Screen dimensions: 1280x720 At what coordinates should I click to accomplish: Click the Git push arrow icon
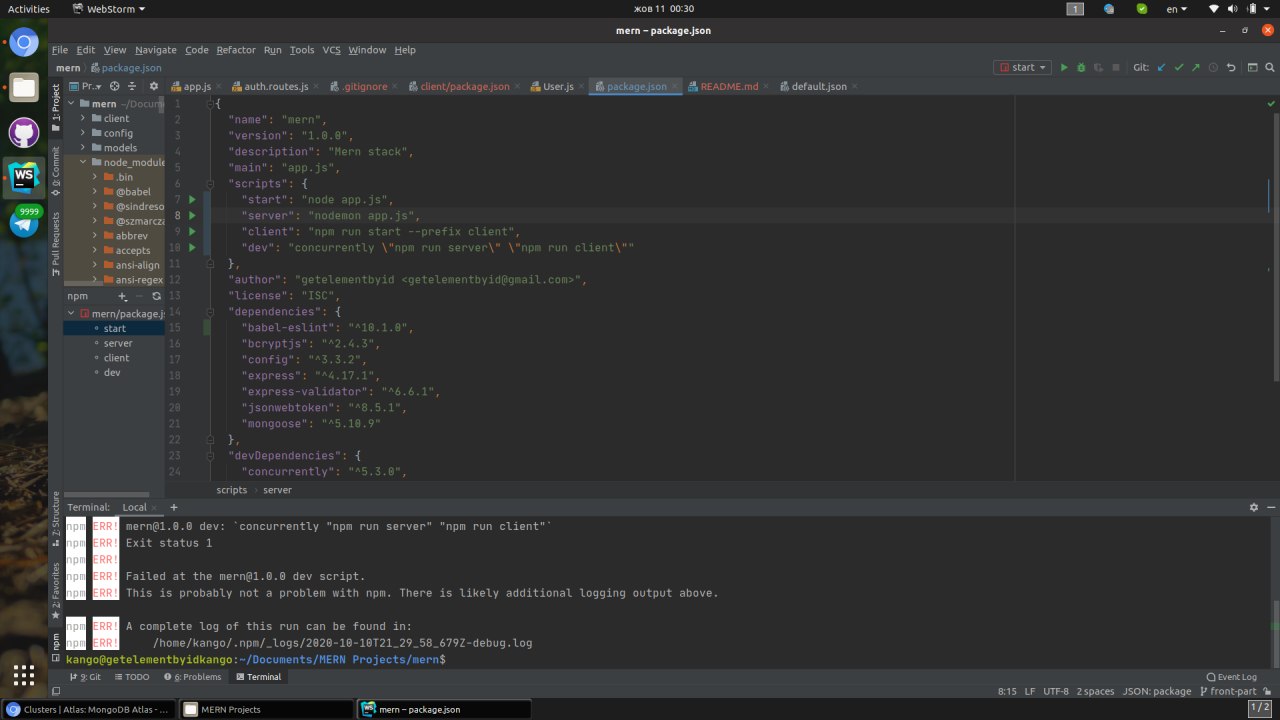(x=1195, y=68)
